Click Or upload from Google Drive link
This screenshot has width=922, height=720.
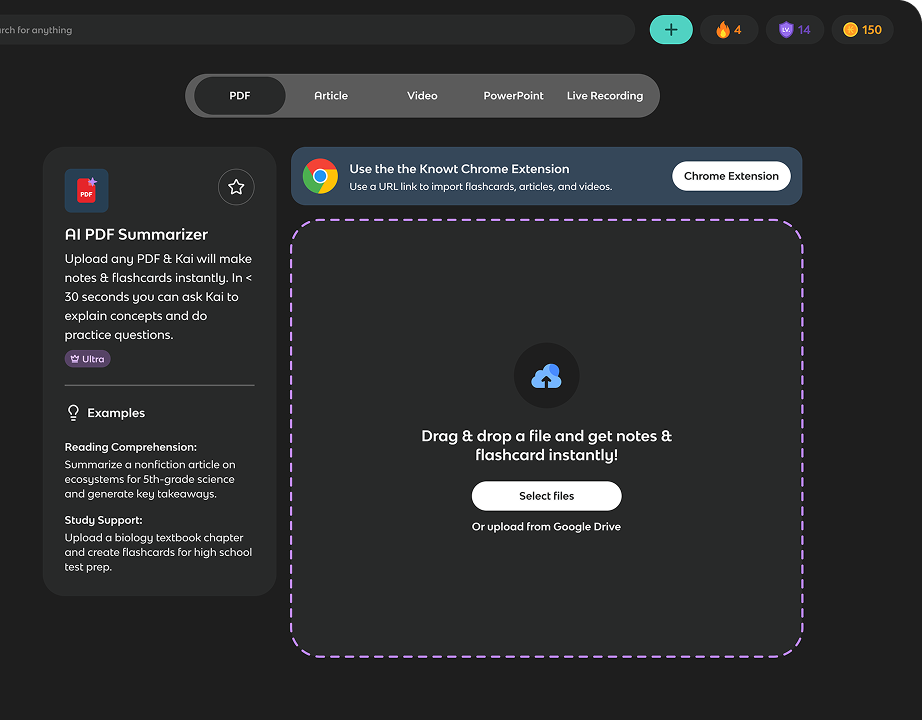point(546,526)
